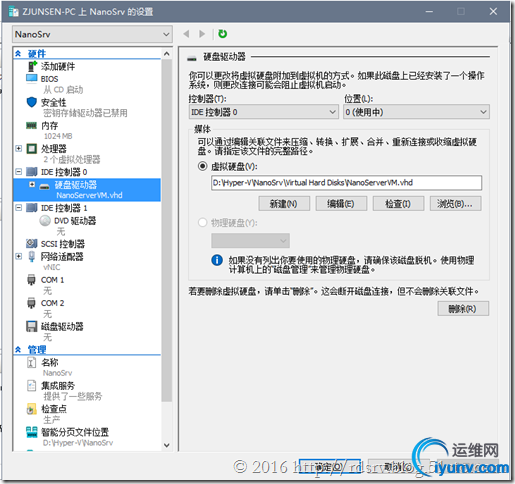Select the SCSI 控制器 tree item
The width and height of the screenshot is (515, 484).
(62, 244)
